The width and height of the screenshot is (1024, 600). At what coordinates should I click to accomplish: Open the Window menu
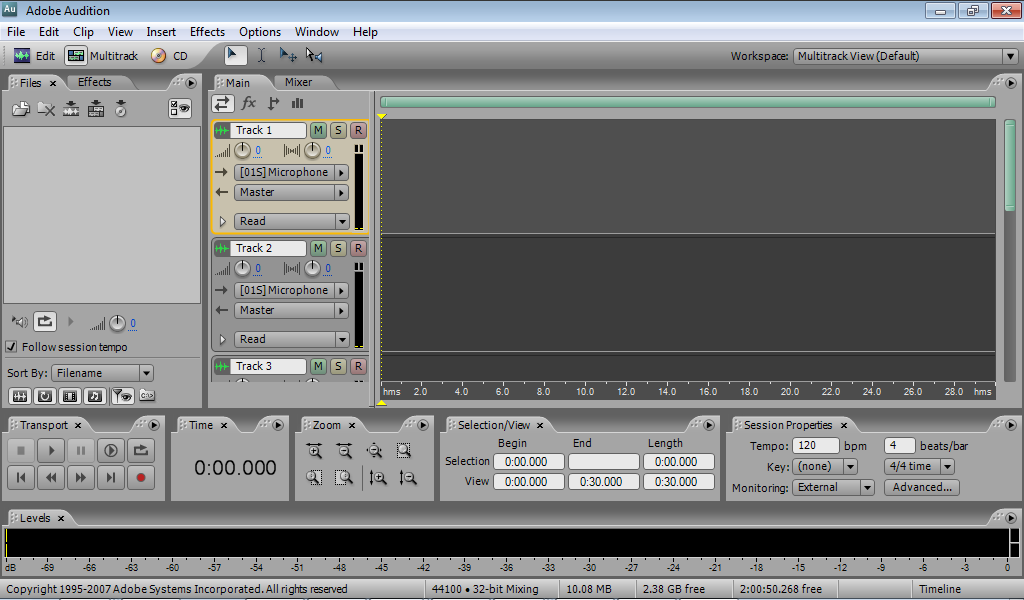pos(317,31)
